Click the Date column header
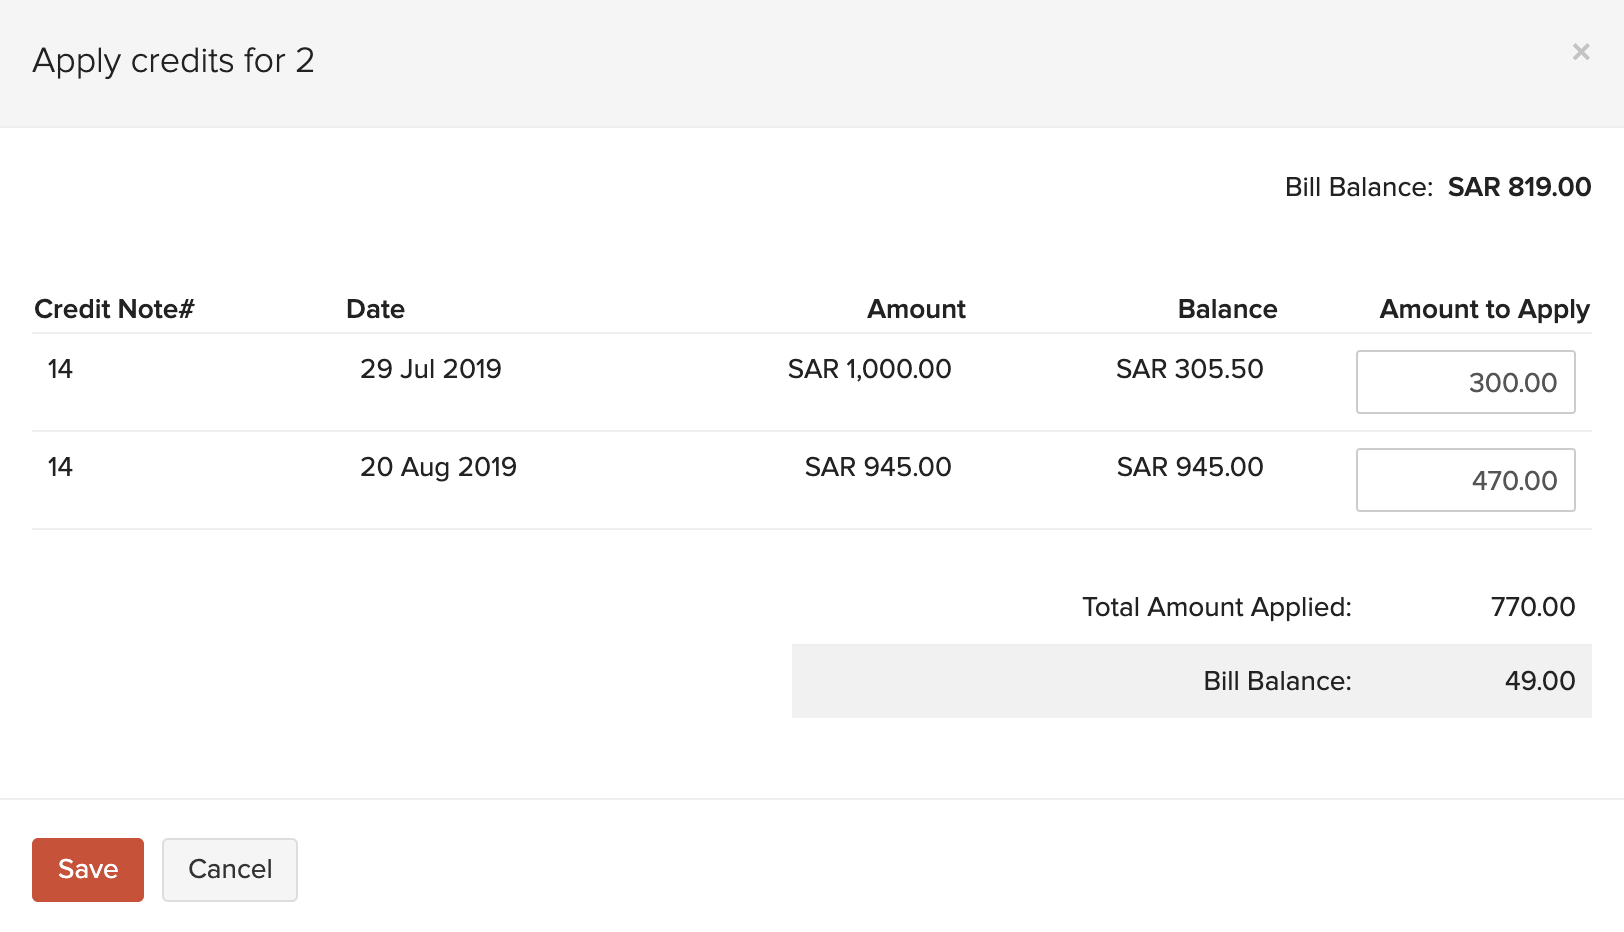This screenshot has height=932, width=1624. 375,309
